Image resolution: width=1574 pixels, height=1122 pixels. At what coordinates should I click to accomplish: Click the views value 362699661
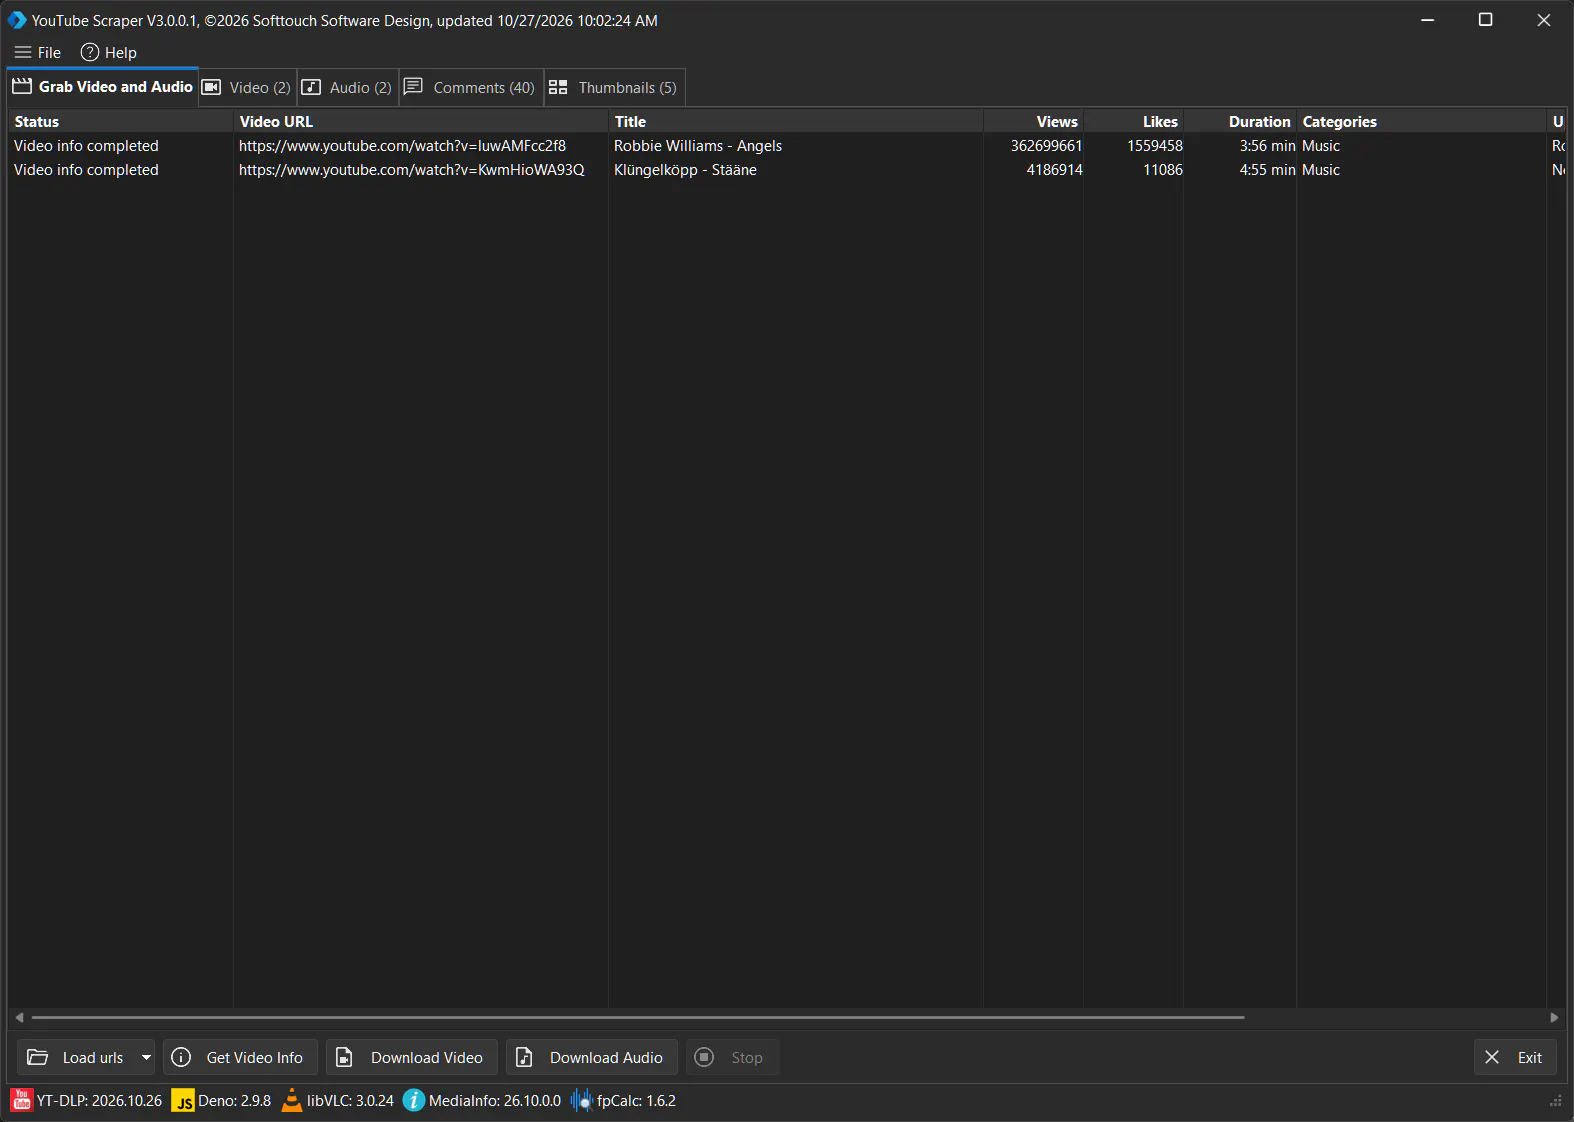coord(1046,146)
